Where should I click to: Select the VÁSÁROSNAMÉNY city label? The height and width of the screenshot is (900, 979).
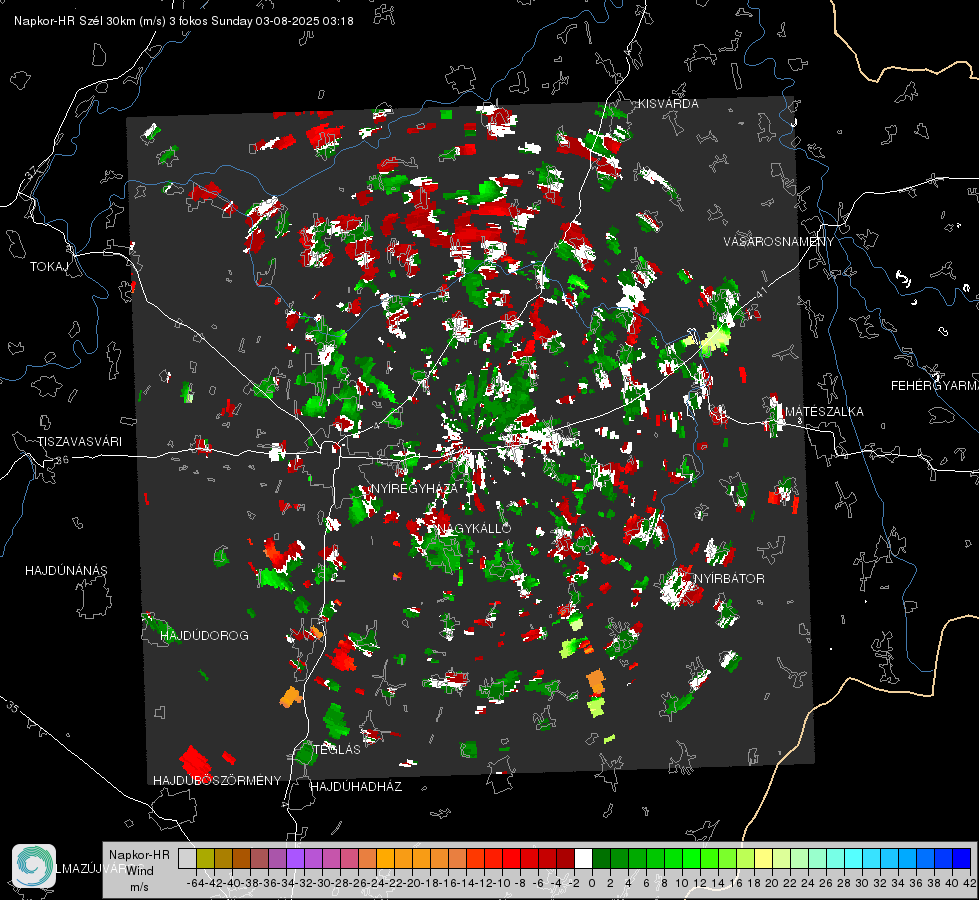click(x=779, y=242)
